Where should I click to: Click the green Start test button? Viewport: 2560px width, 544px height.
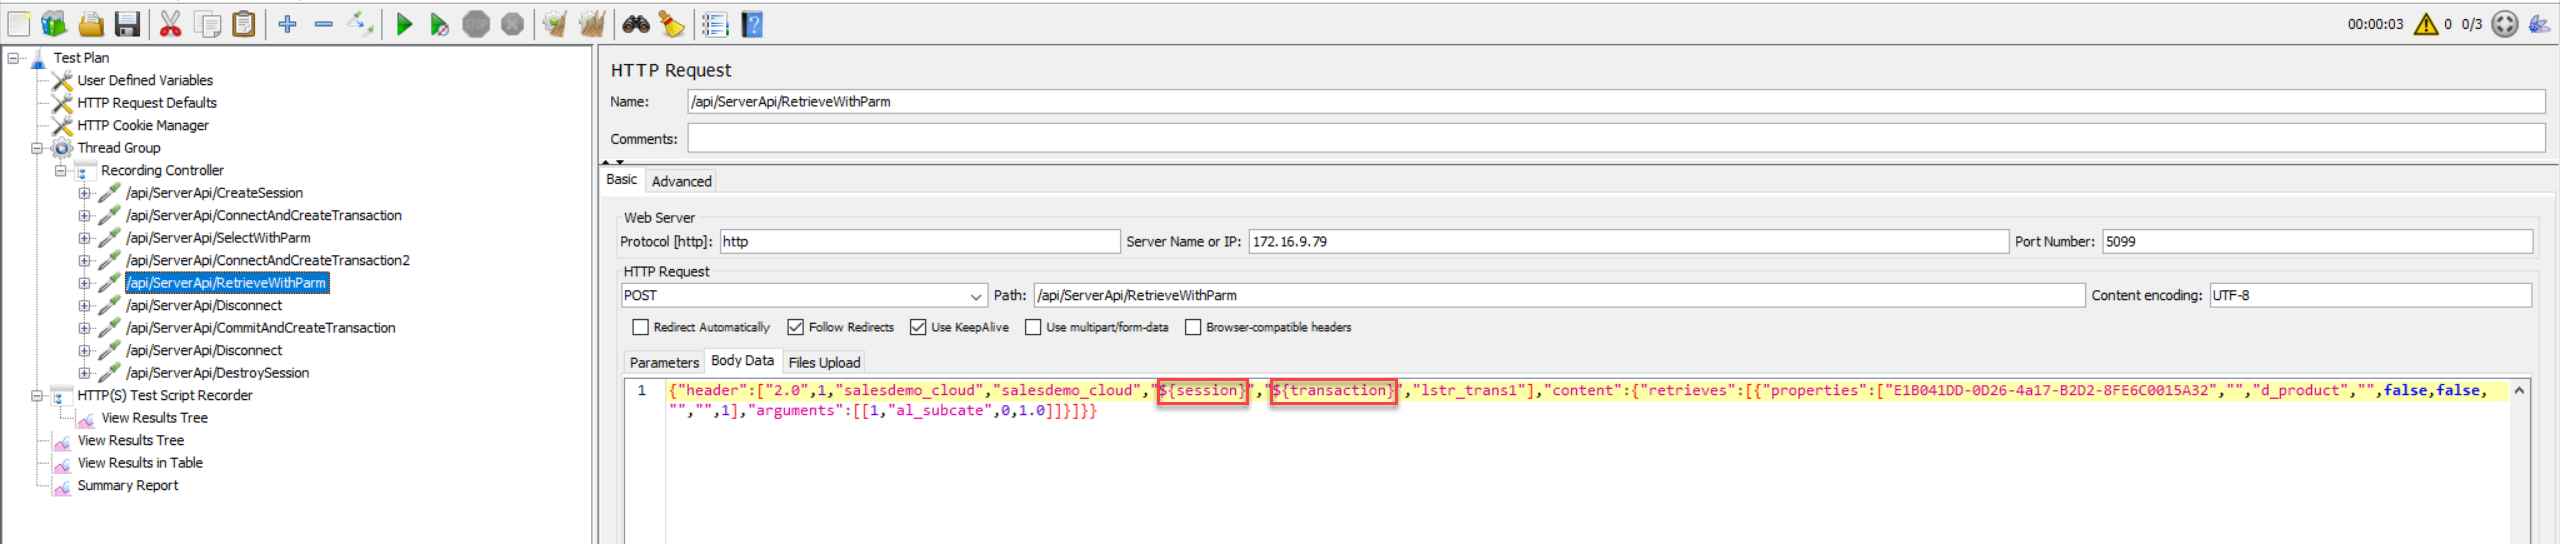(404, 24)
